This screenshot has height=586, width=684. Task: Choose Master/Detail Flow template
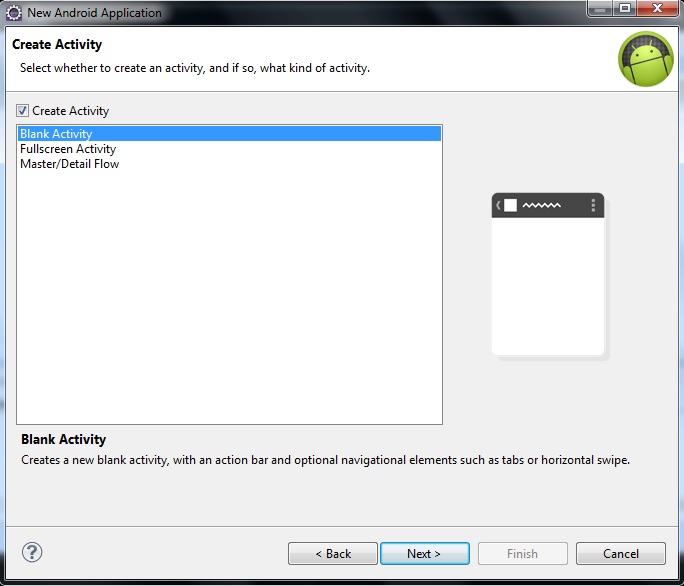229,164
